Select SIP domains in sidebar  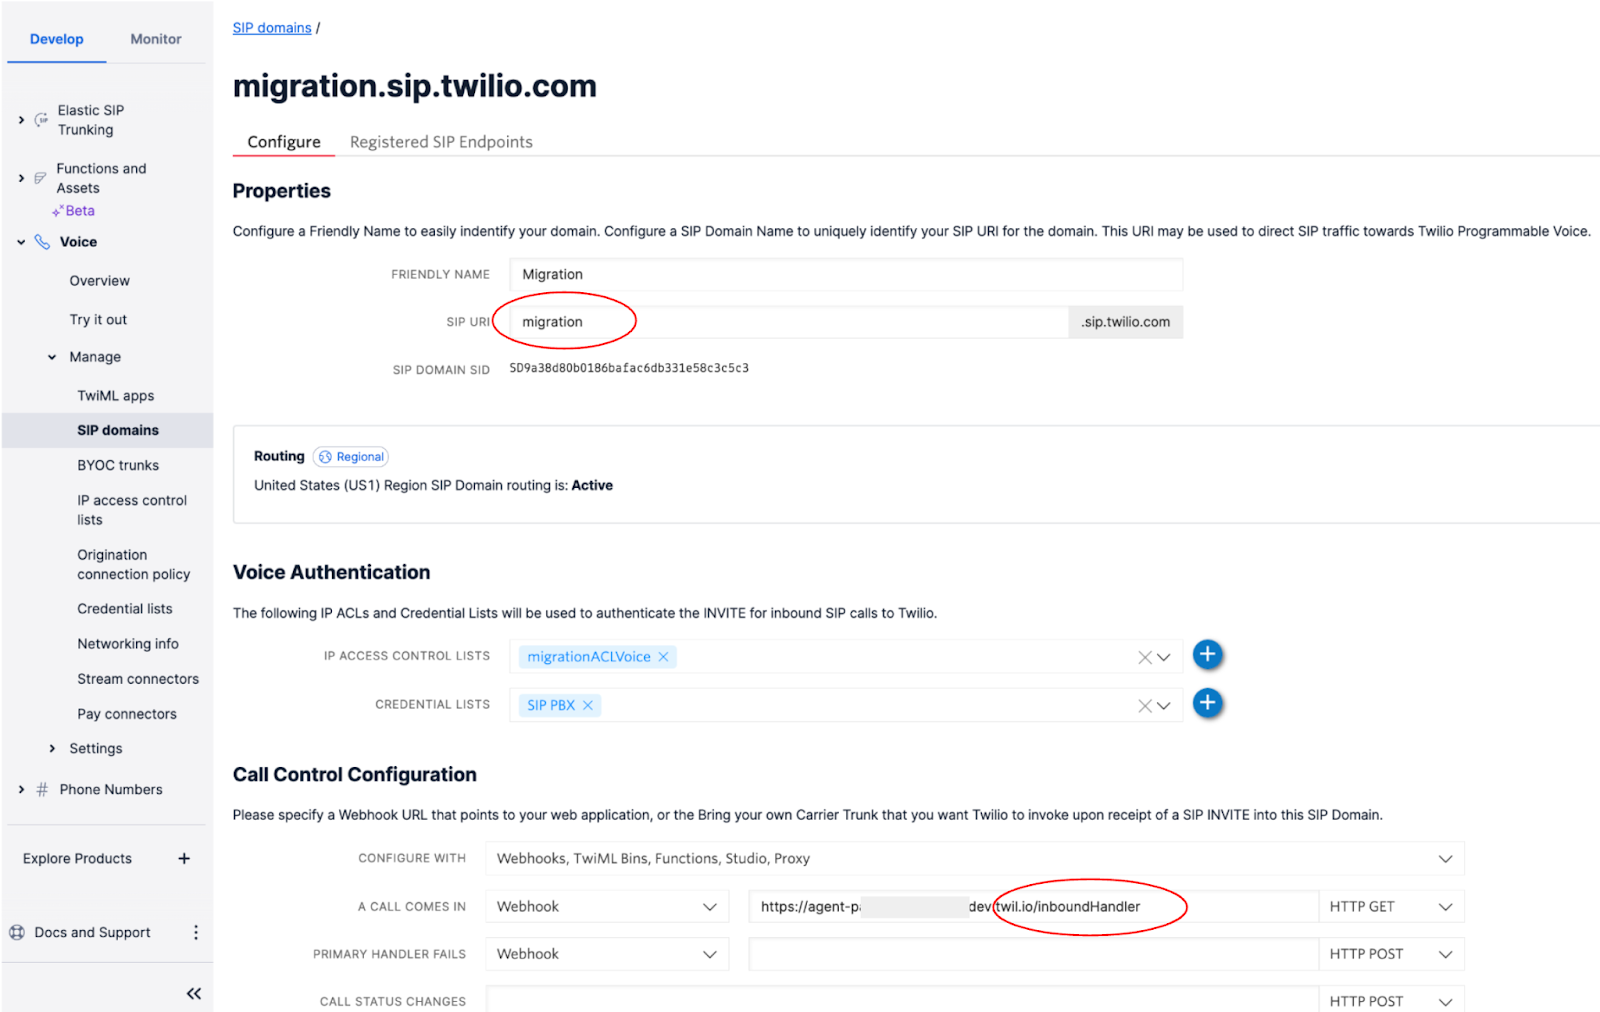108,430
